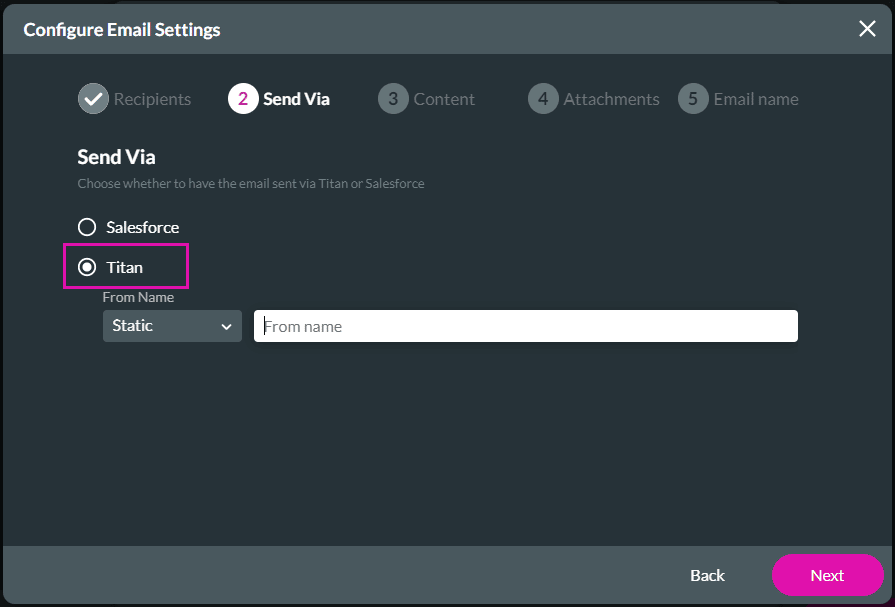The image size is (895, 607).
Task: Click the chevron arrow on Static dropdown
Action: [226, 327]
